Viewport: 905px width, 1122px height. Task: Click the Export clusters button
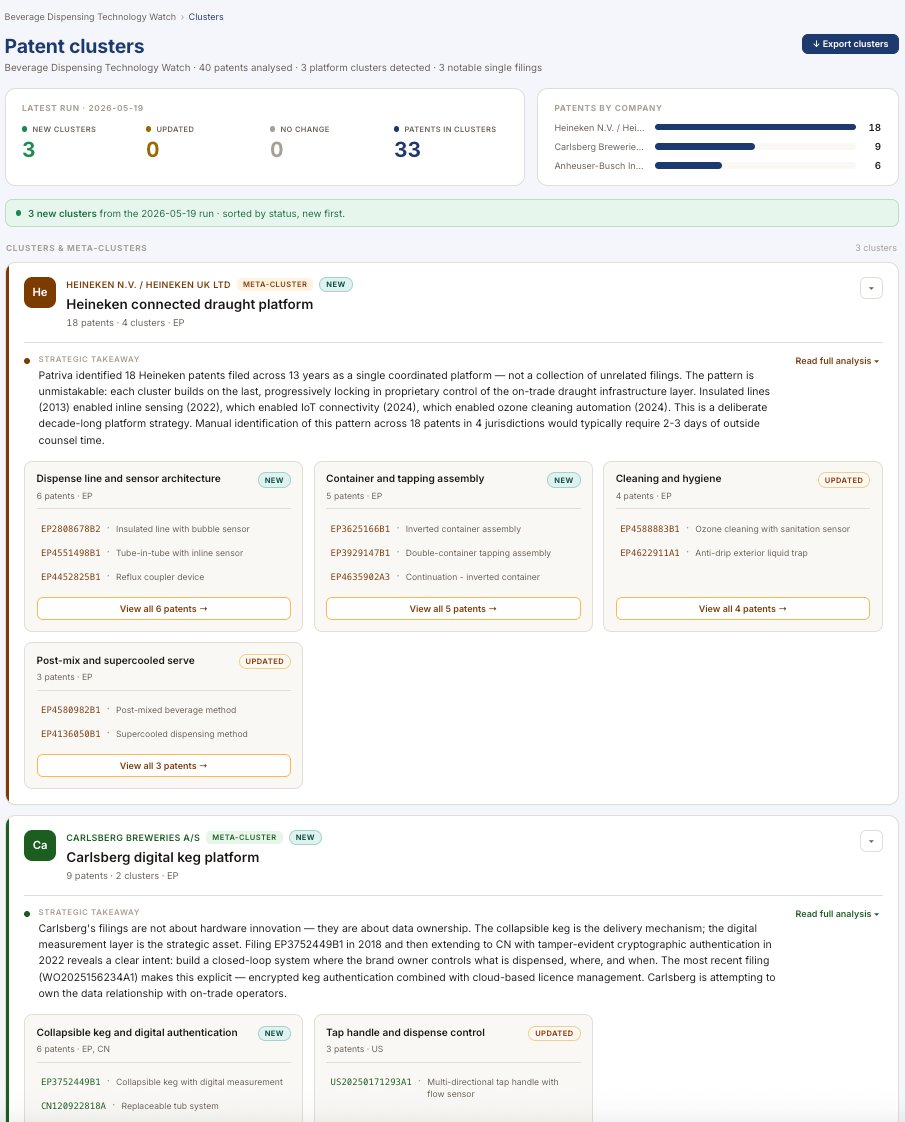(850, 44)
